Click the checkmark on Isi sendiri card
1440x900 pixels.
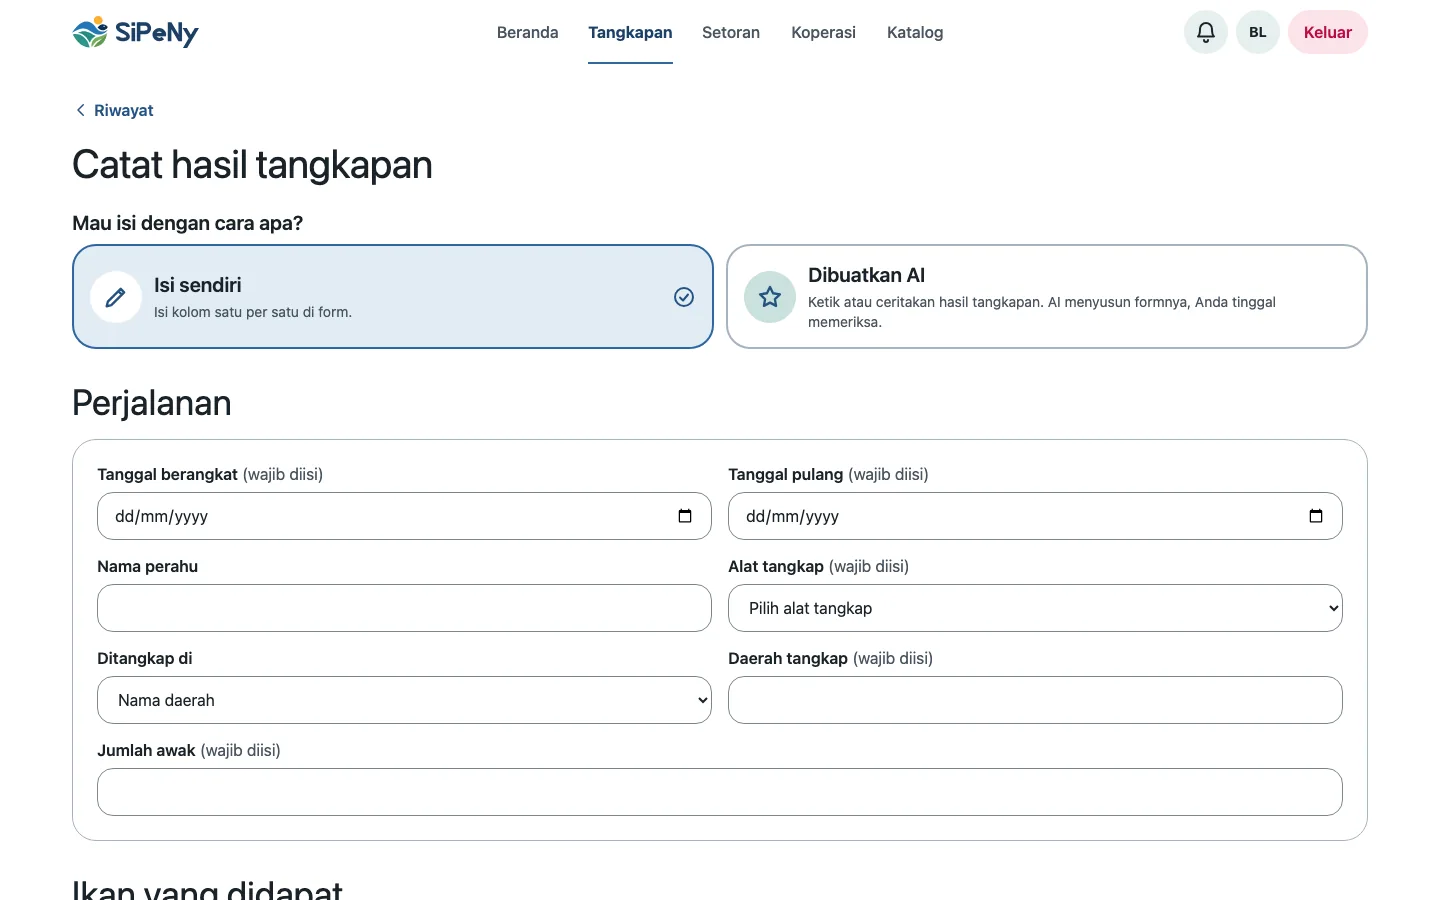684,297
